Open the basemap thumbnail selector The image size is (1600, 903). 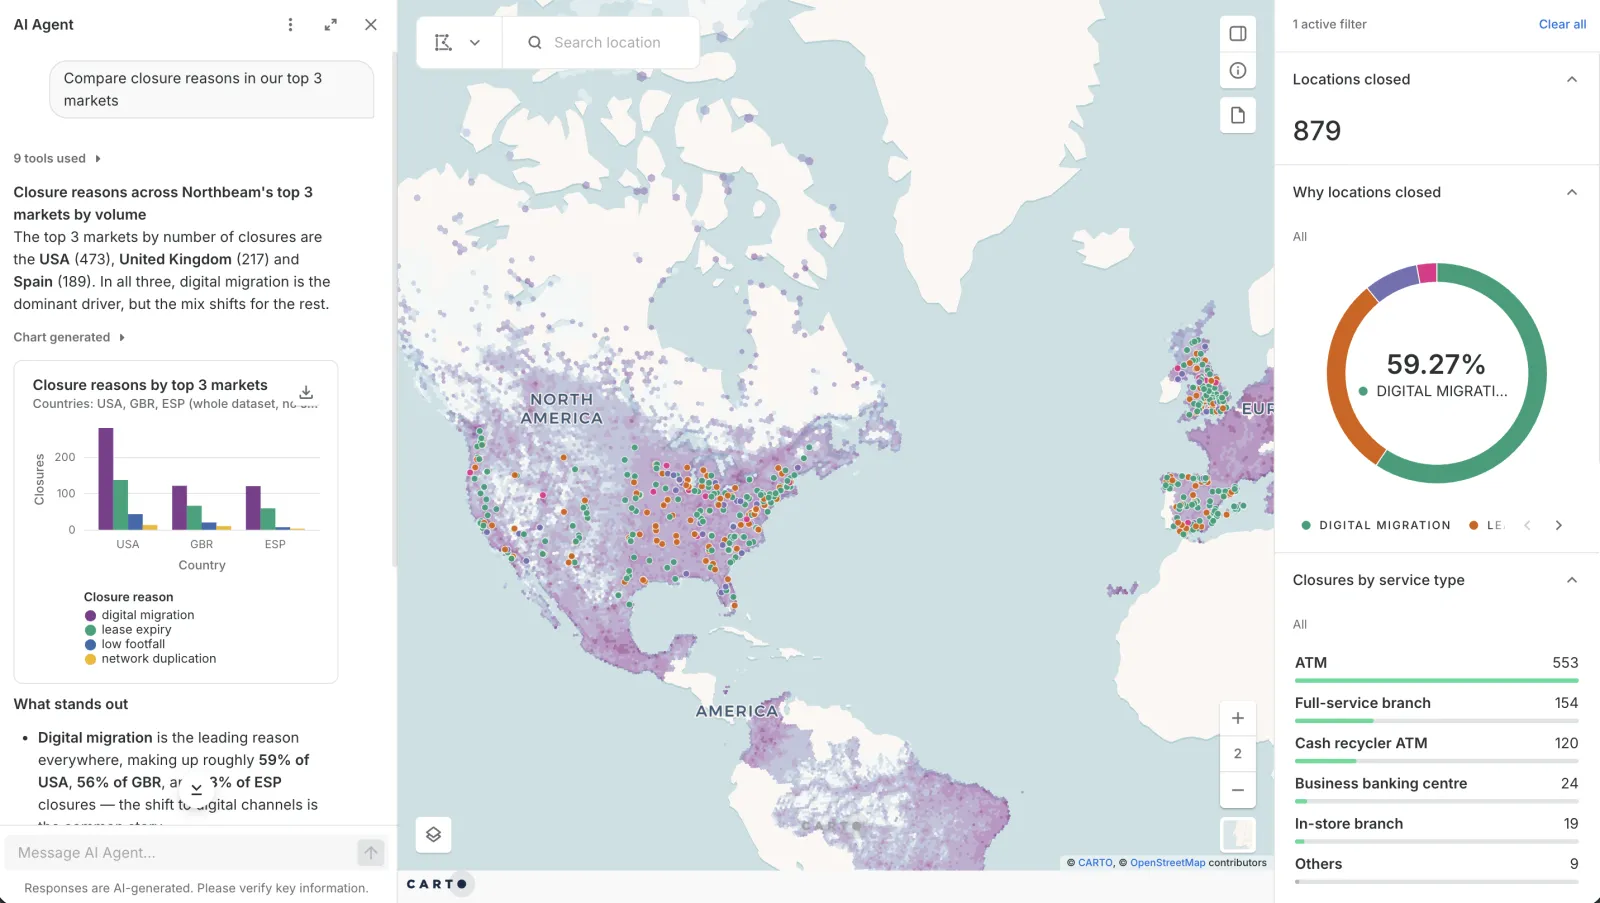pyautogui.click(x=1238, y=835)
